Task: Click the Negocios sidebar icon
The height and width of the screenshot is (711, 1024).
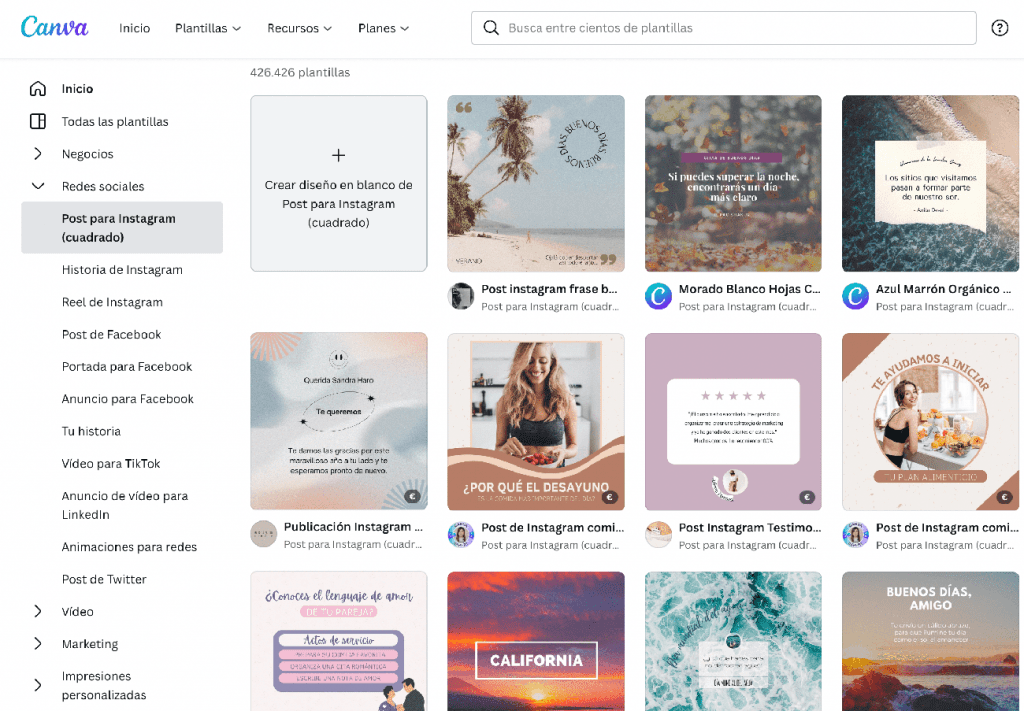Action: 39,153
